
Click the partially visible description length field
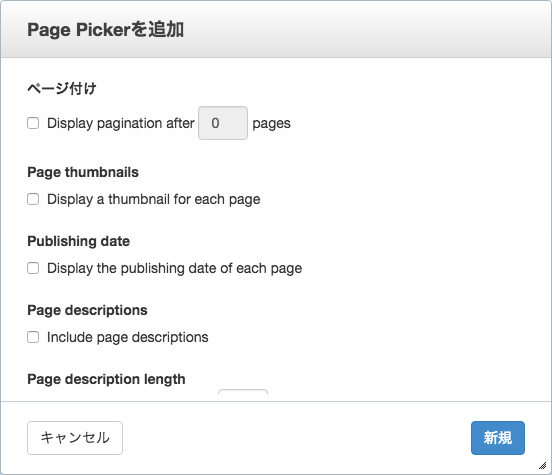pyautogui.click(x=243, y=392)
